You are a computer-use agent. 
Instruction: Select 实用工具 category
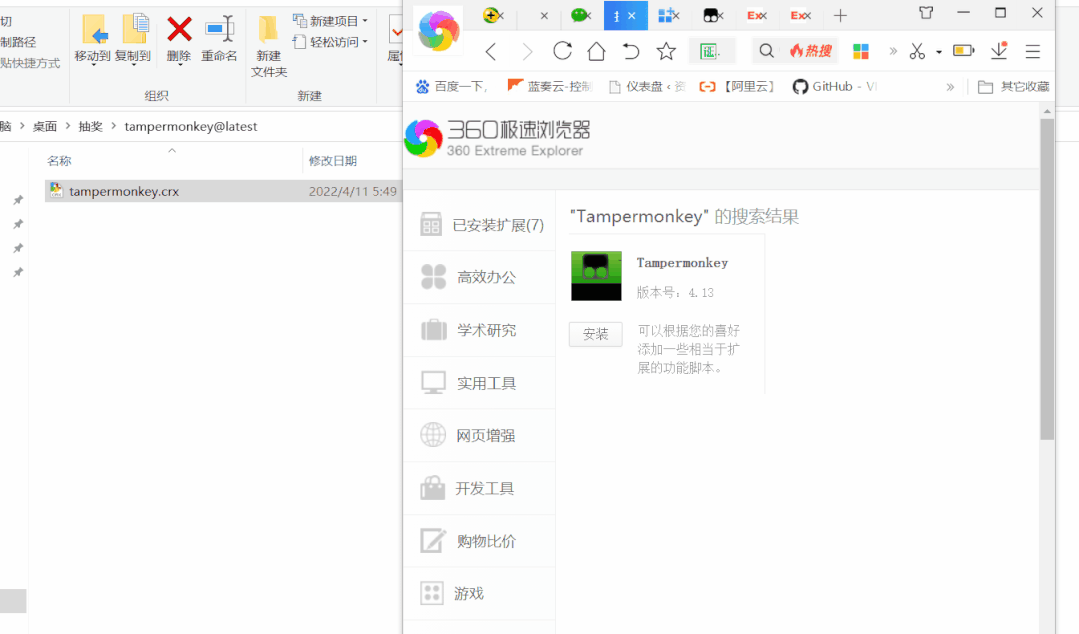tap(481, 383)
